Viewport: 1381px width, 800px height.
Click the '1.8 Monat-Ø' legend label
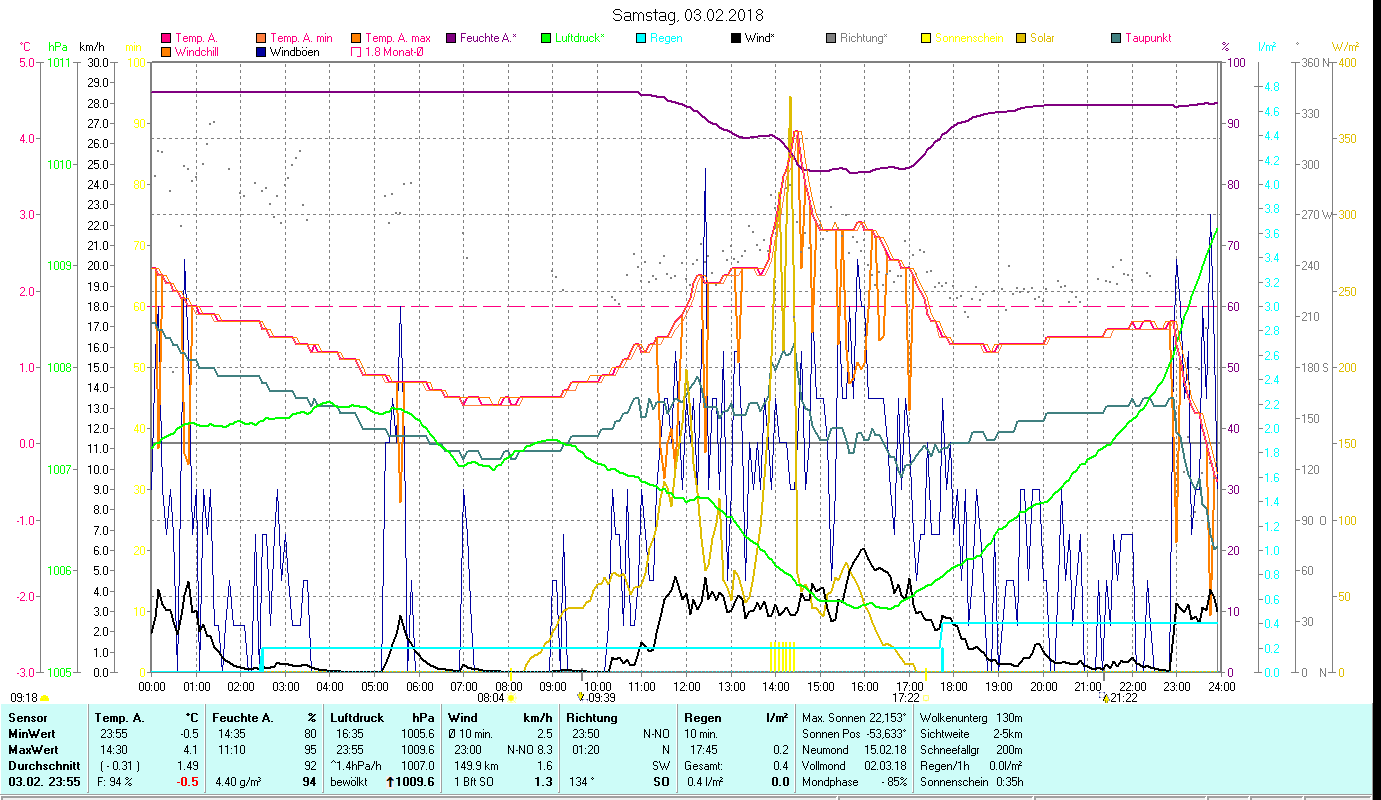tap(394, 52)
